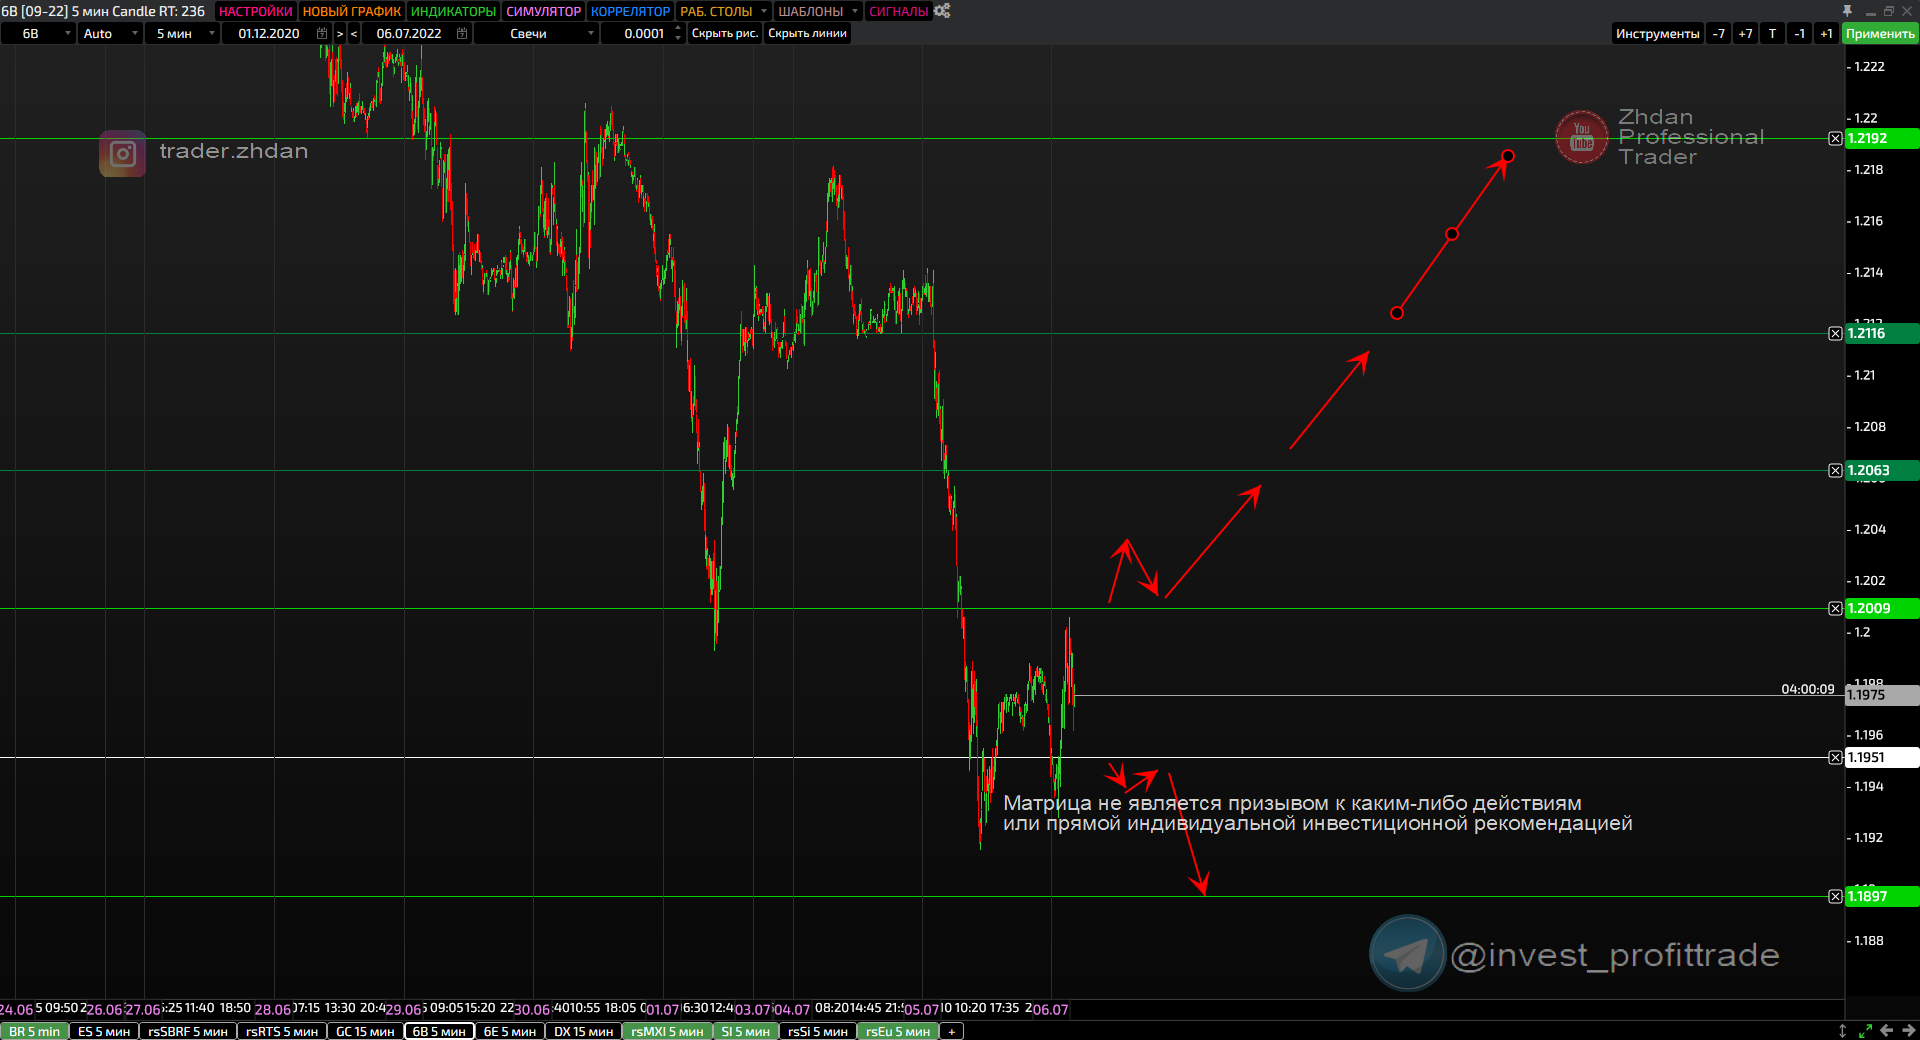Image resolution: width=1920 pixels, height=1040 pixels.
Task: Click the green expand chart icon
Action: pyautogui.click(x=1865, y=1031)
